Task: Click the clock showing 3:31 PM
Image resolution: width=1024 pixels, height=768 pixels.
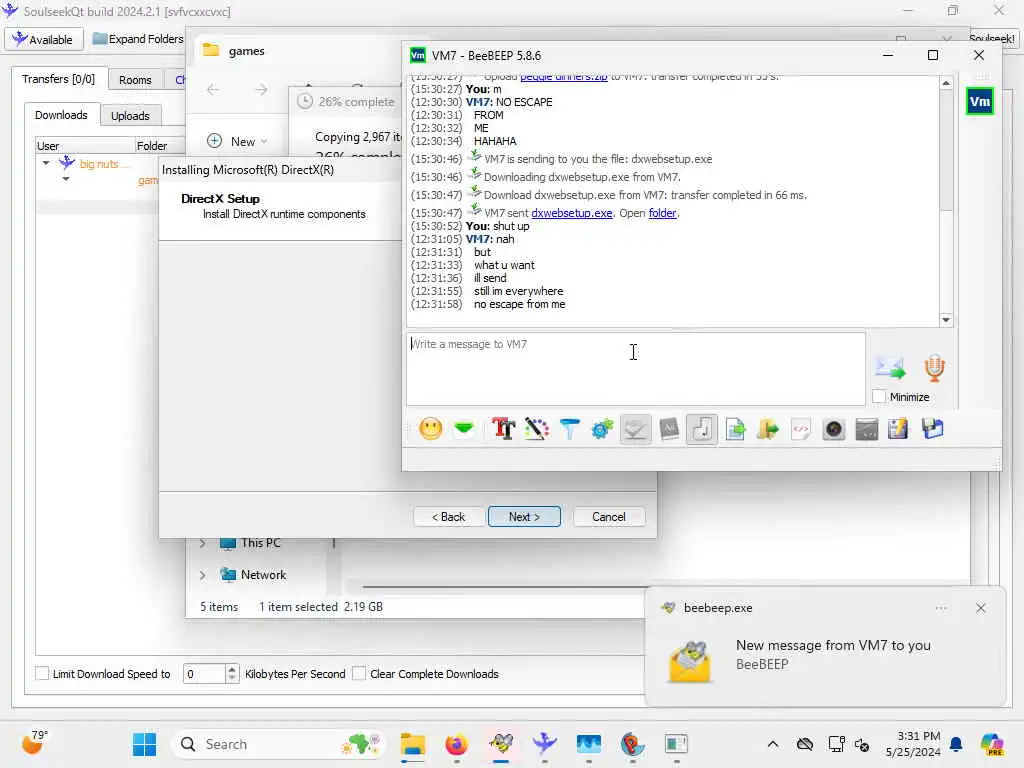Action: (913, 744)
